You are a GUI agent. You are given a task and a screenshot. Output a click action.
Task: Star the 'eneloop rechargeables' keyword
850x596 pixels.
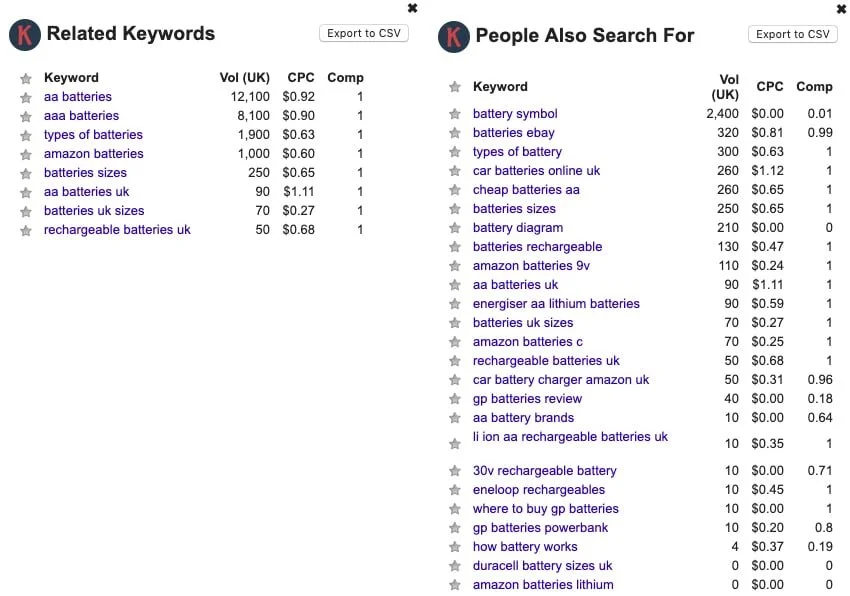(455, 490)
